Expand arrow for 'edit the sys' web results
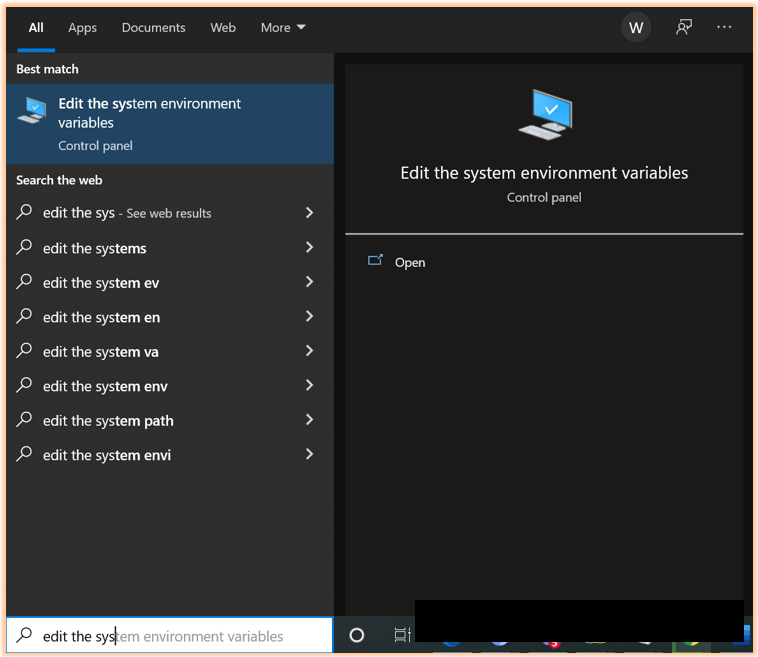Screen dimensions: 758x657 coord(309,212)
